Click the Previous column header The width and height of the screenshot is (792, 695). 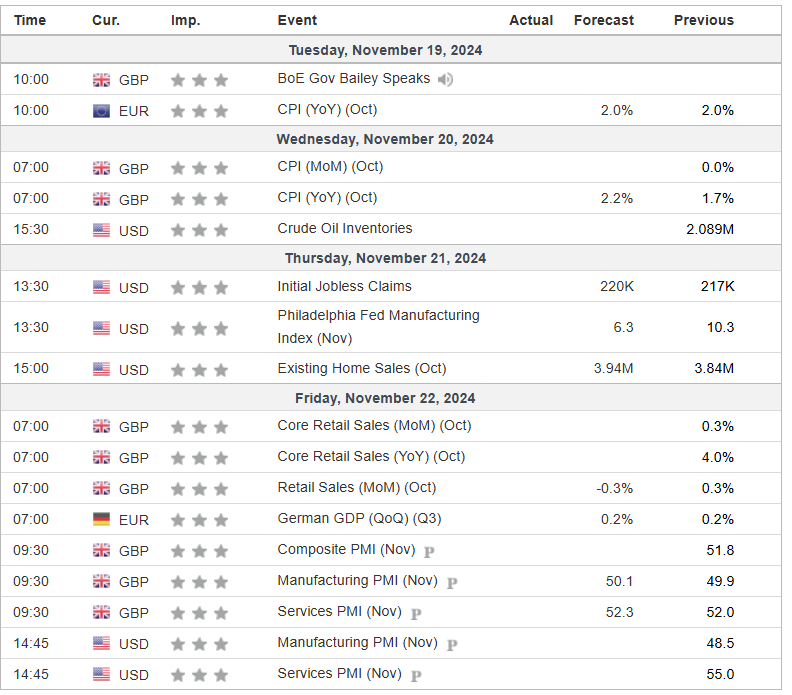(x=703, y=20)
